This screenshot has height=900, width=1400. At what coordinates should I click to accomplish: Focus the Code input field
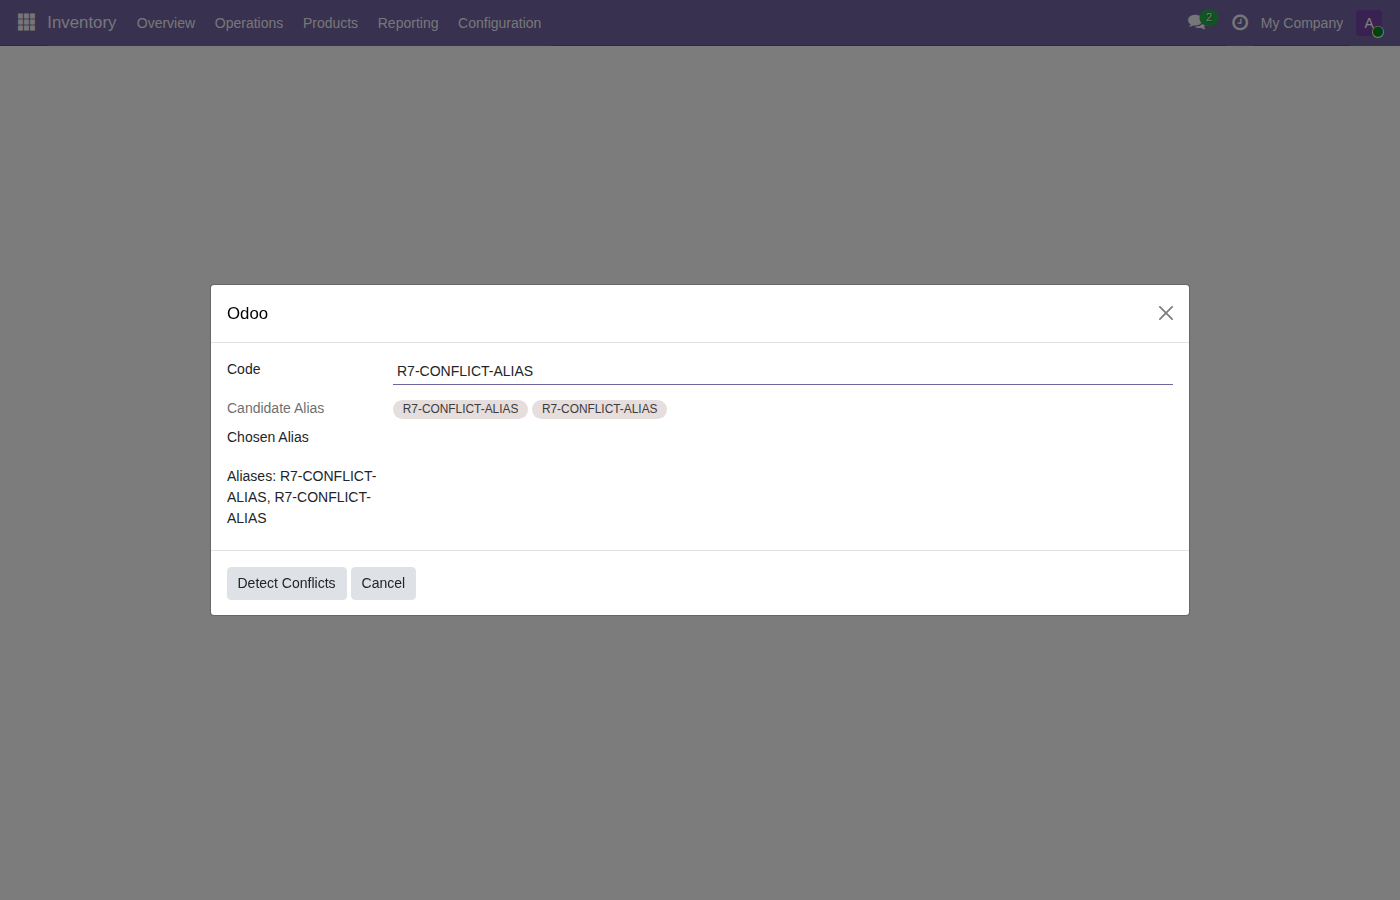tap(783, 371)
